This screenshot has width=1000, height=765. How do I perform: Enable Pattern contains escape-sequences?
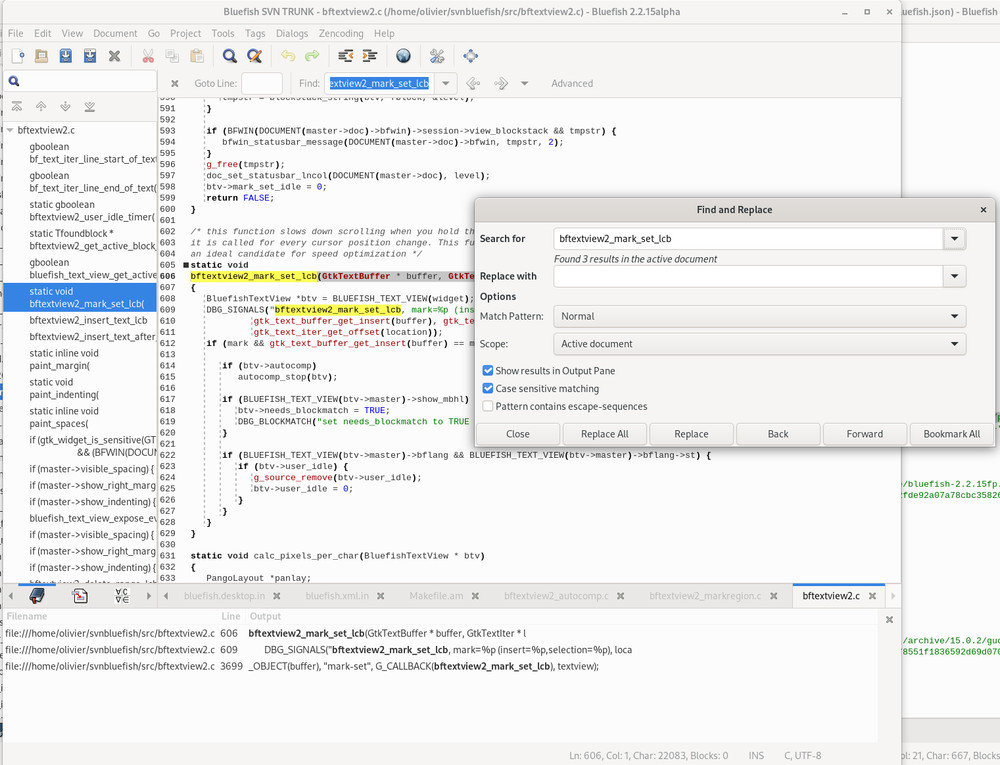[487, 405]
